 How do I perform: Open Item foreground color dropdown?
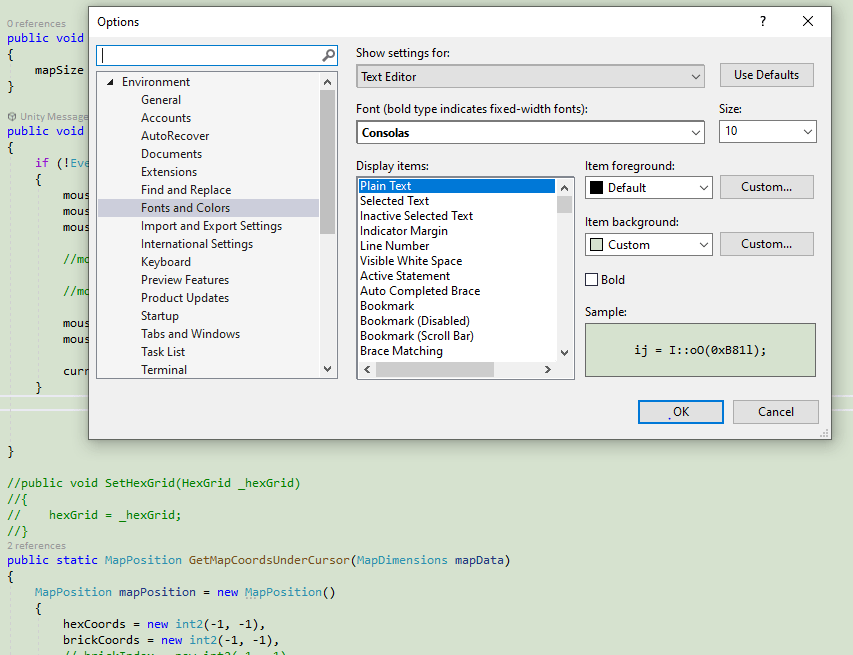pos(648,188)
